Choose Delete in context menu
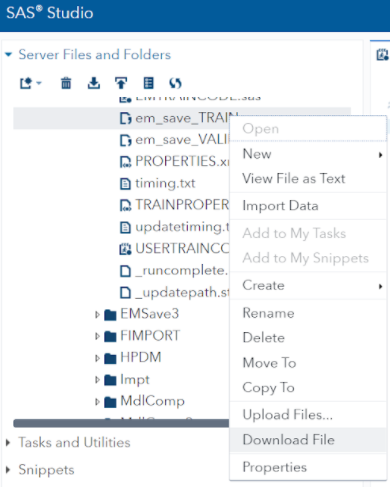The image size is (390, 487). [308, 338]
